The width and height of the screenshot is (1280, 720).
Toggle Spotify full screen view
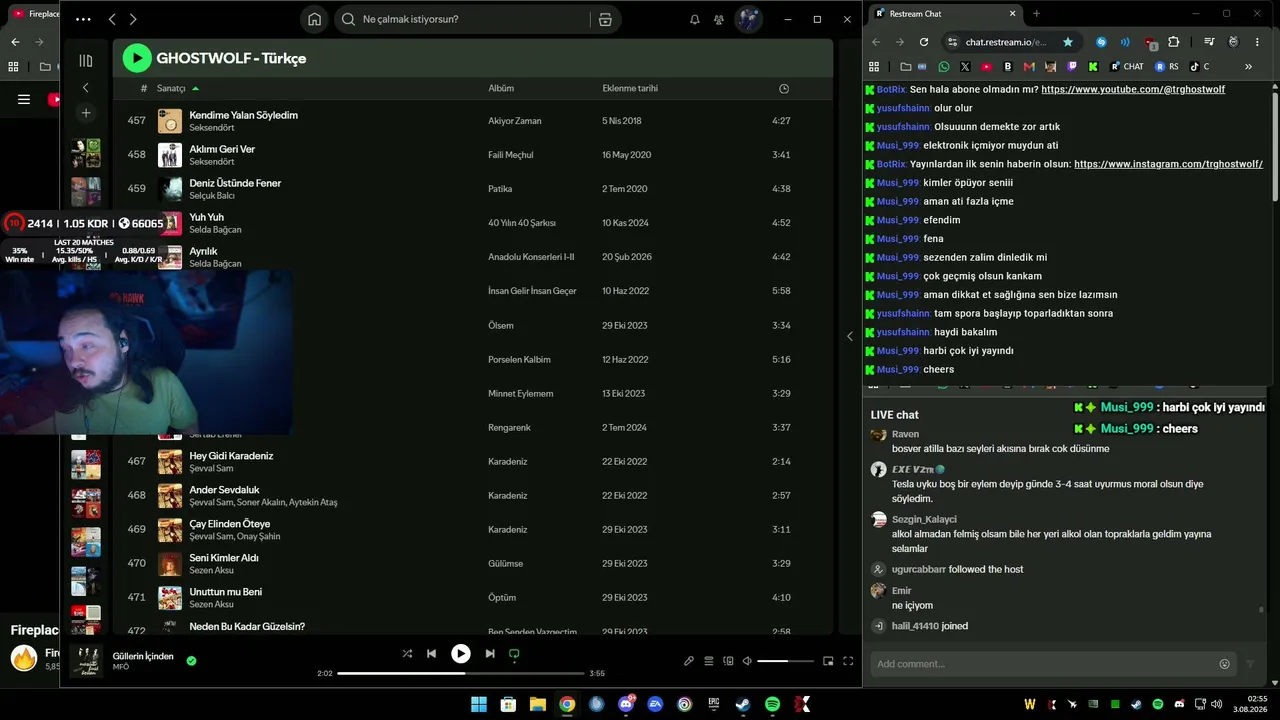[x=848, y=661]
